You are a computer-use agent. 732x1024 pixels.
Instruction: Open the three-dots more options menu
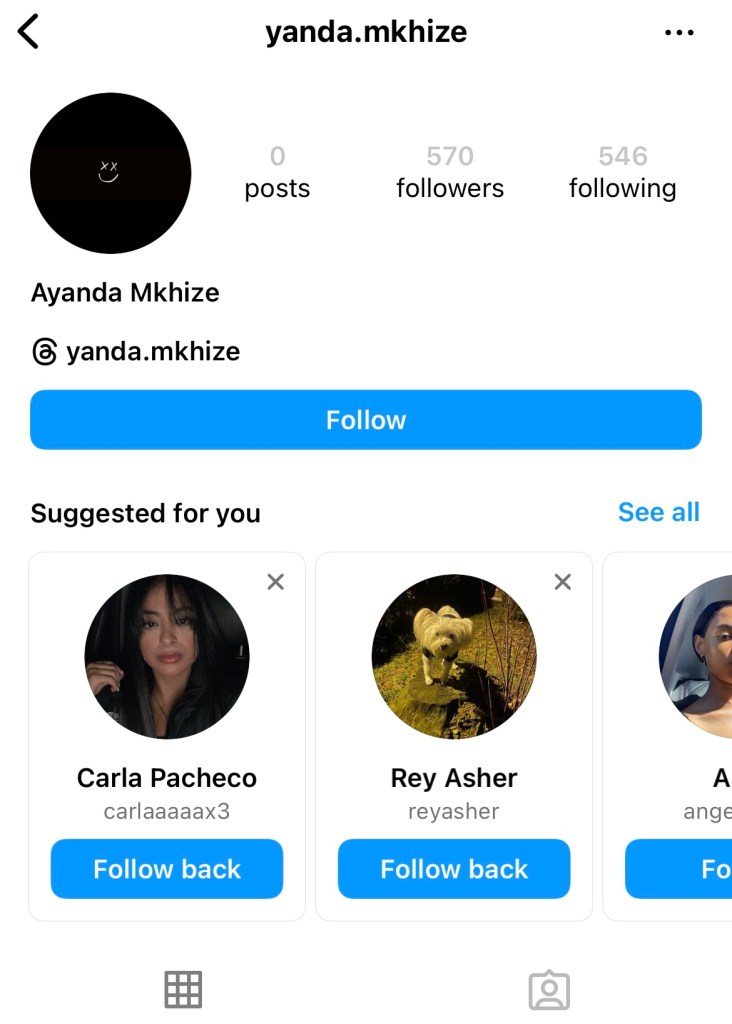(x=679, y=33)
